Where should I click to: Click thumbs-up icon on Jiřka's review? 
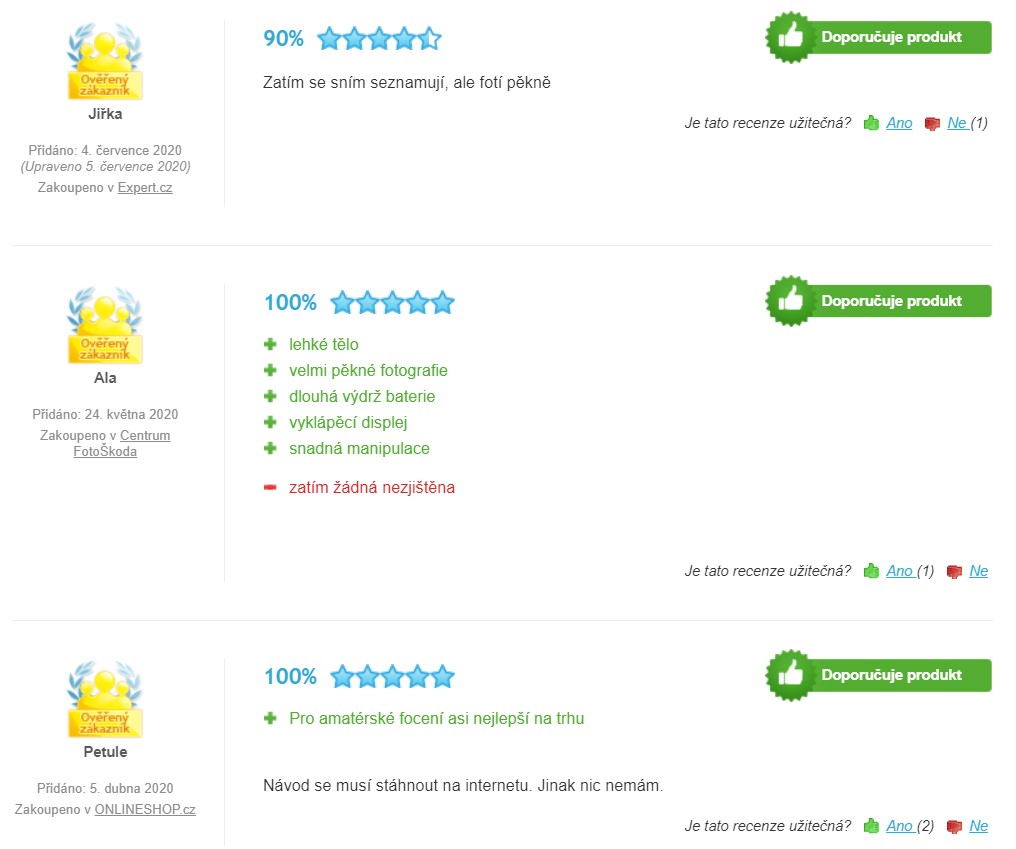tap(871, 123)
